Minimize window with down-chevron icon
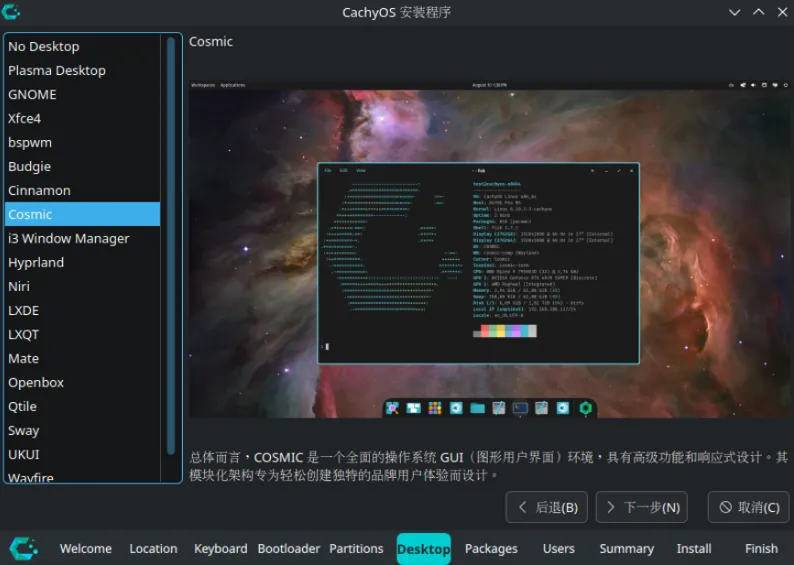Image resolution: width=794 pixels, height=565 pixels. coord(735,12)
